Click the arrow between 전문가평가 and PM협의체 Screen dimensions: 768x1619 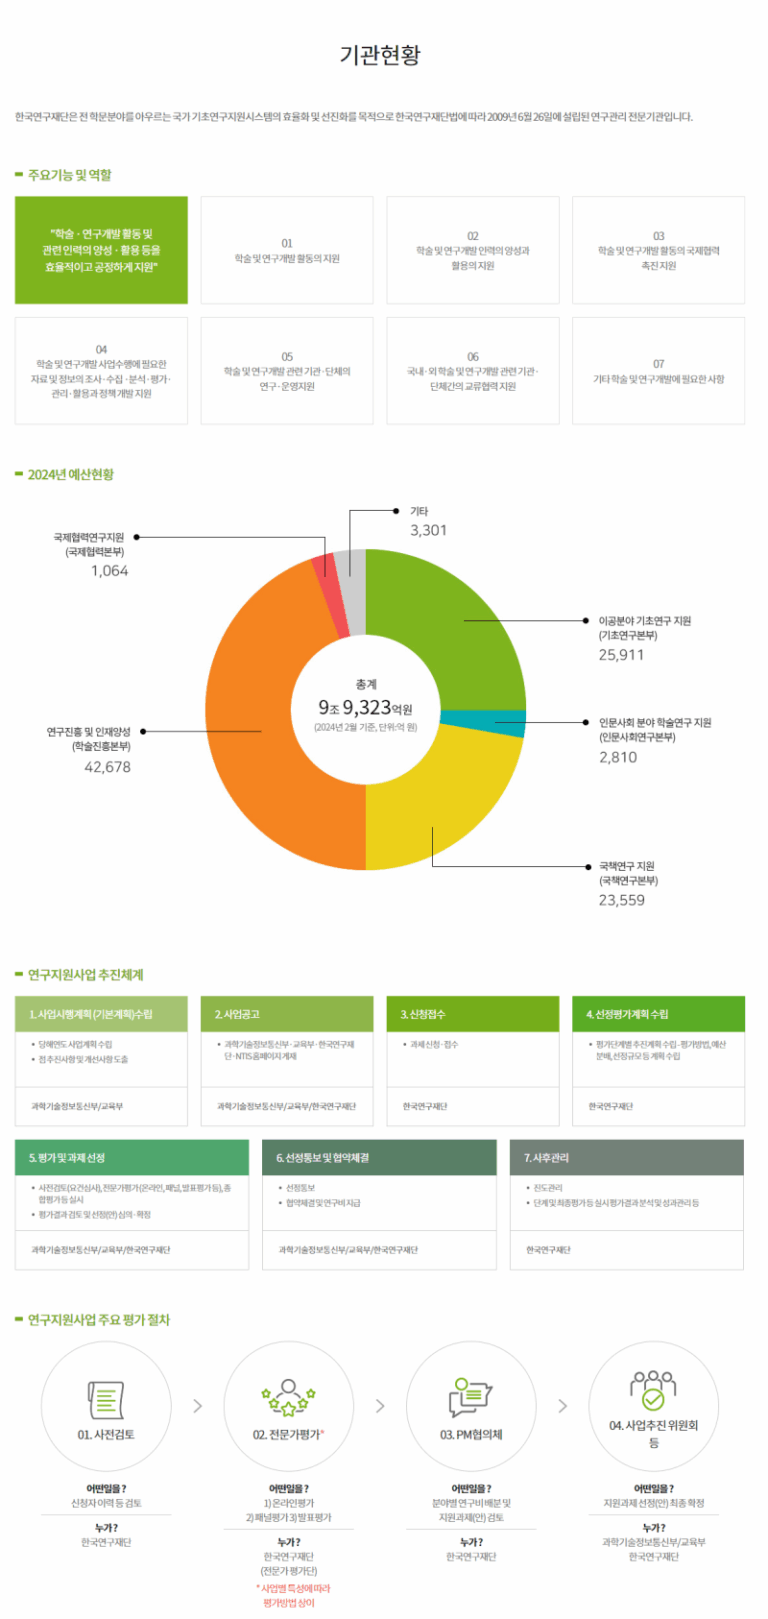[380, 1406]
